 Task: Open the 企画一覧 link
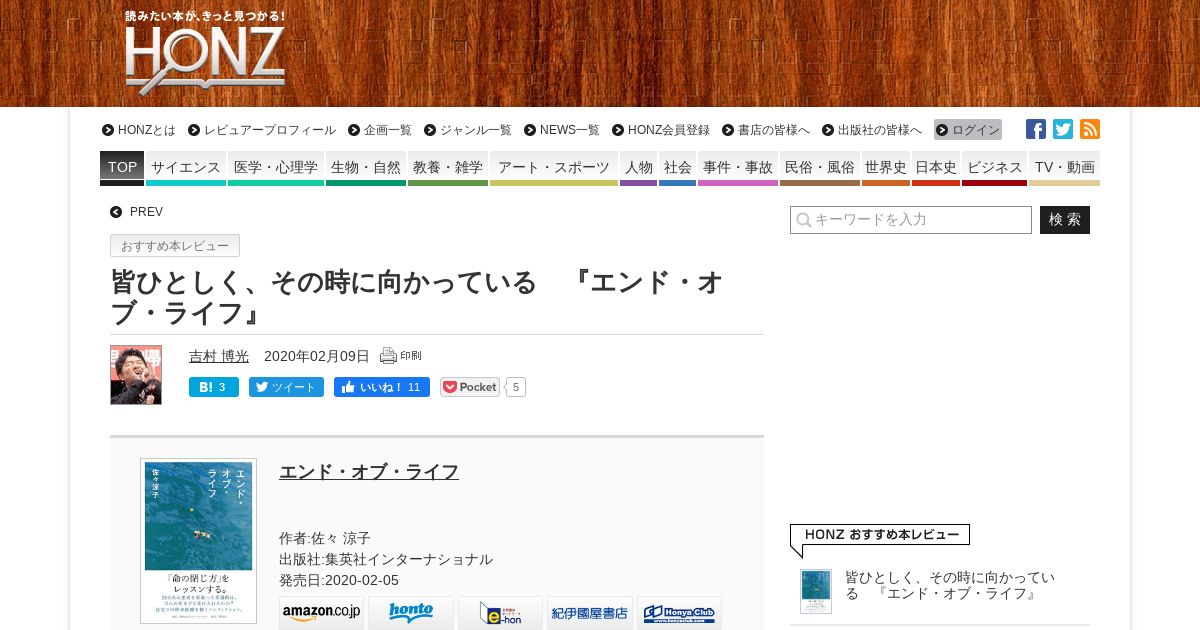[380, 130]
